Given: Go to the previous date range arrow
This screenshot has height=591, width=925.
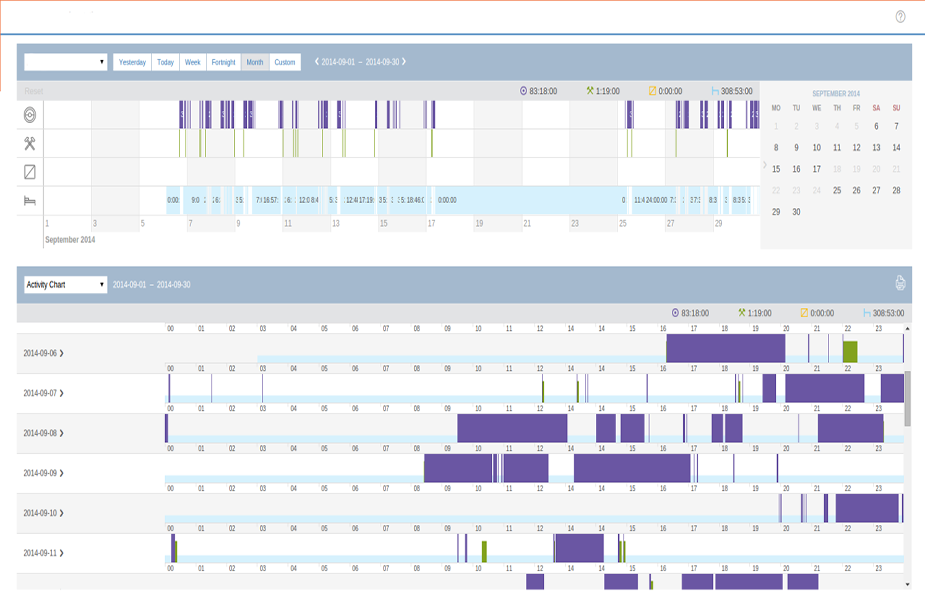Looking at the screenshot, I should [317, 62].
